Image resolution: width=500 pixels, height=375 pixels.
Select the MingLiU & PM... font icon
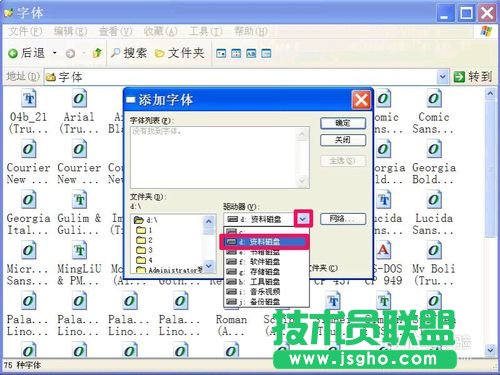79,250
